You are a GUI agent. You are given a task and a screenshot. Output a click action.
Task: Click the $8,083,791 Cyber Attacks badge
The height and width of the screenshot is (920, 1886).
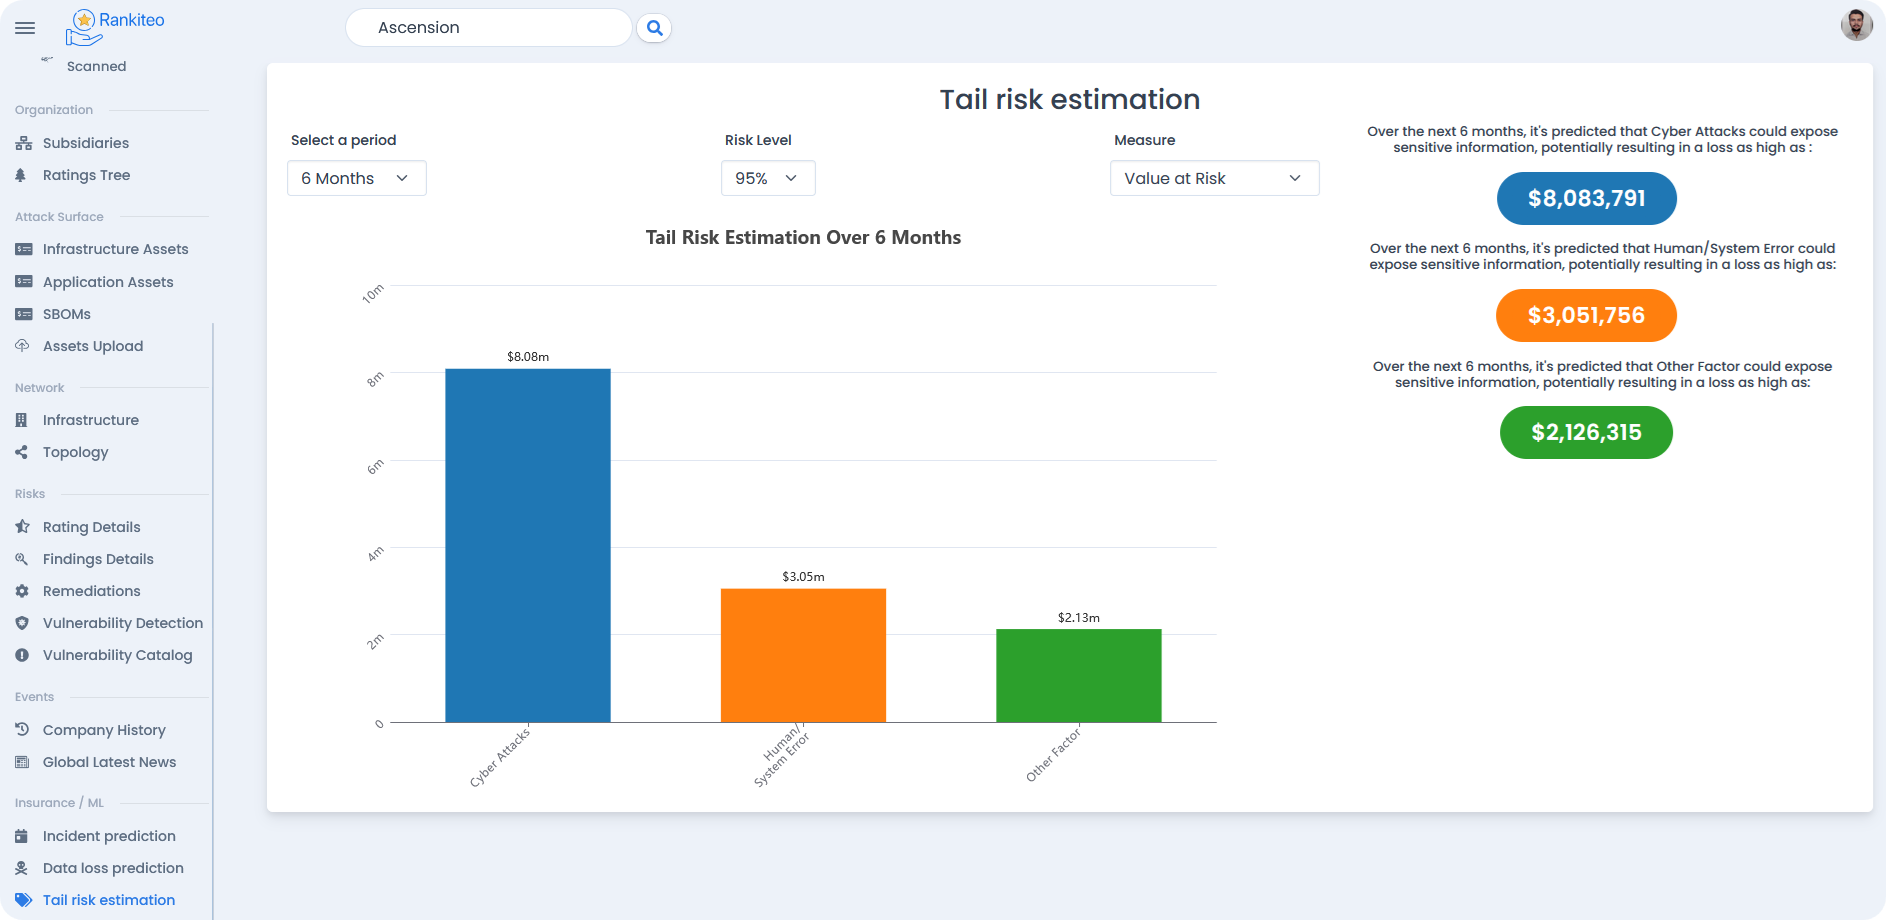point(1586,198)
